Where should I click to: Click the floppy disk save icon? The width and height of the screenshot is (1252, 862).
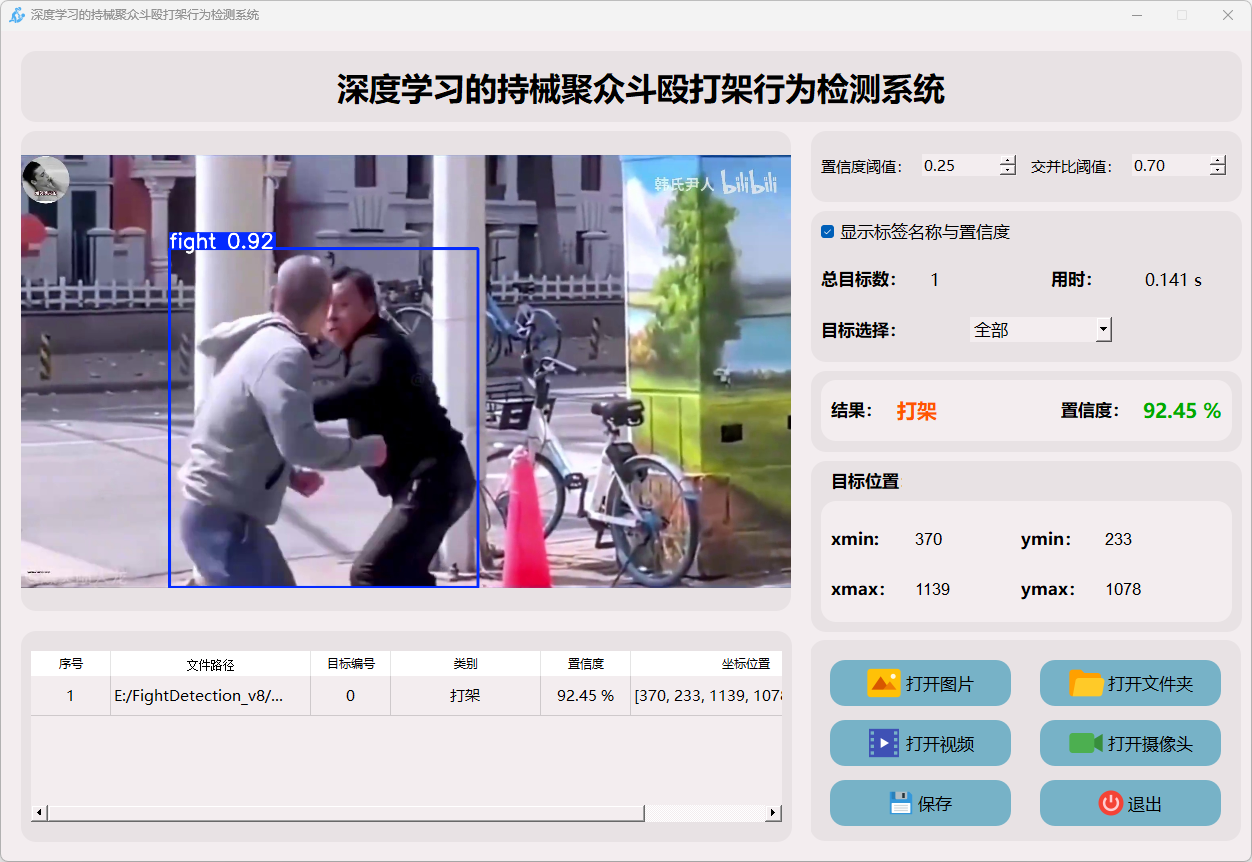click(x=900, y=803)
